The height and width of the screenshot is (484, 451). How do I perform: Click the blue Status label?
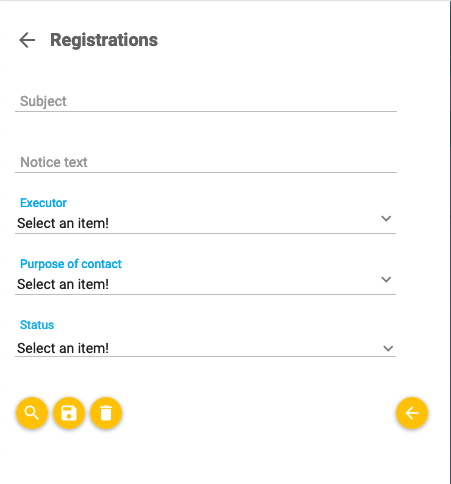[x=37, y=325]
